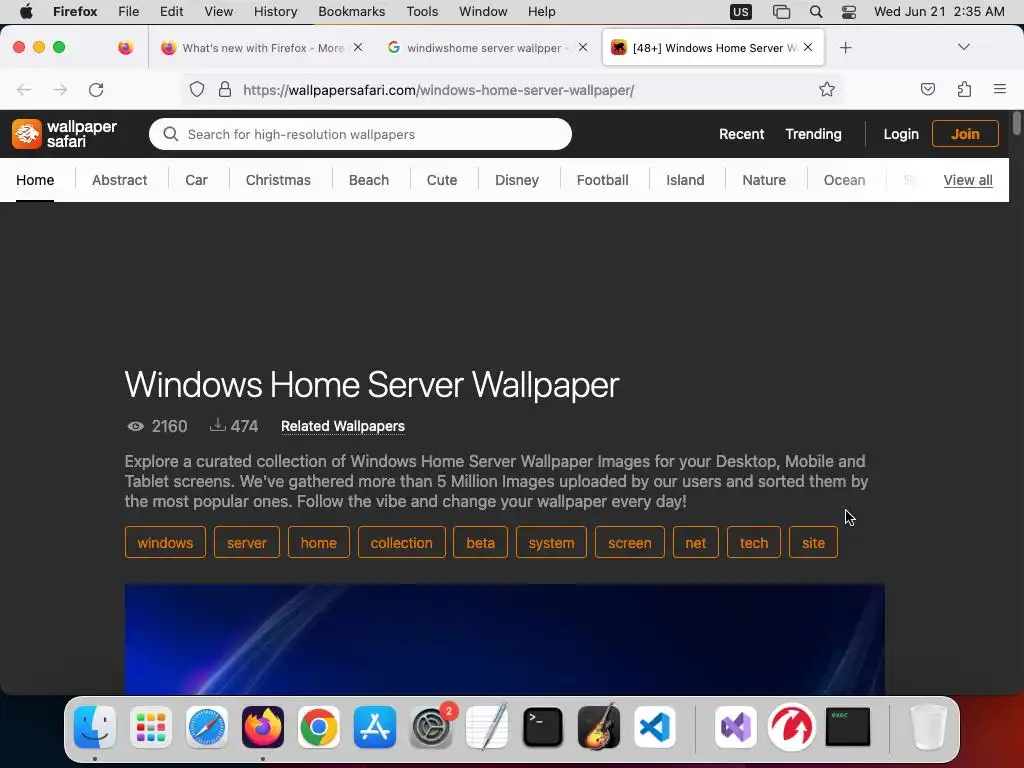
Task: Select the Abstract category
Action: click(120, 180)
